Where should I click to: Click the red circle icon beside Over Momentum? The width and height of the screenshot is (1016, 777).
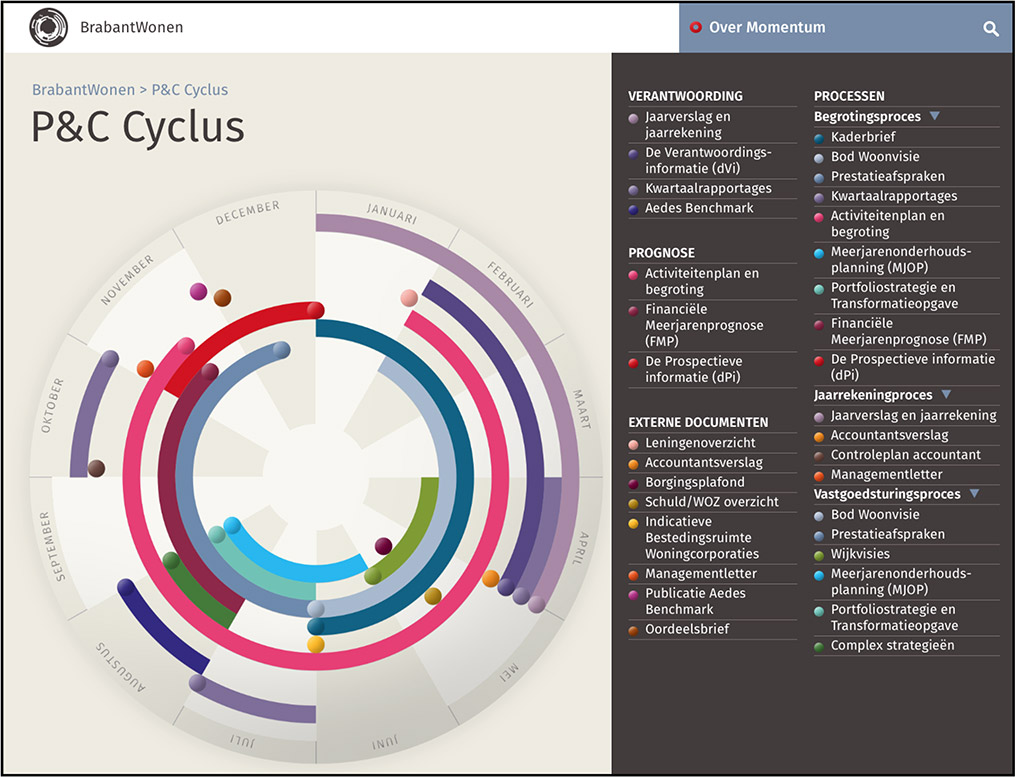(695, 27)
